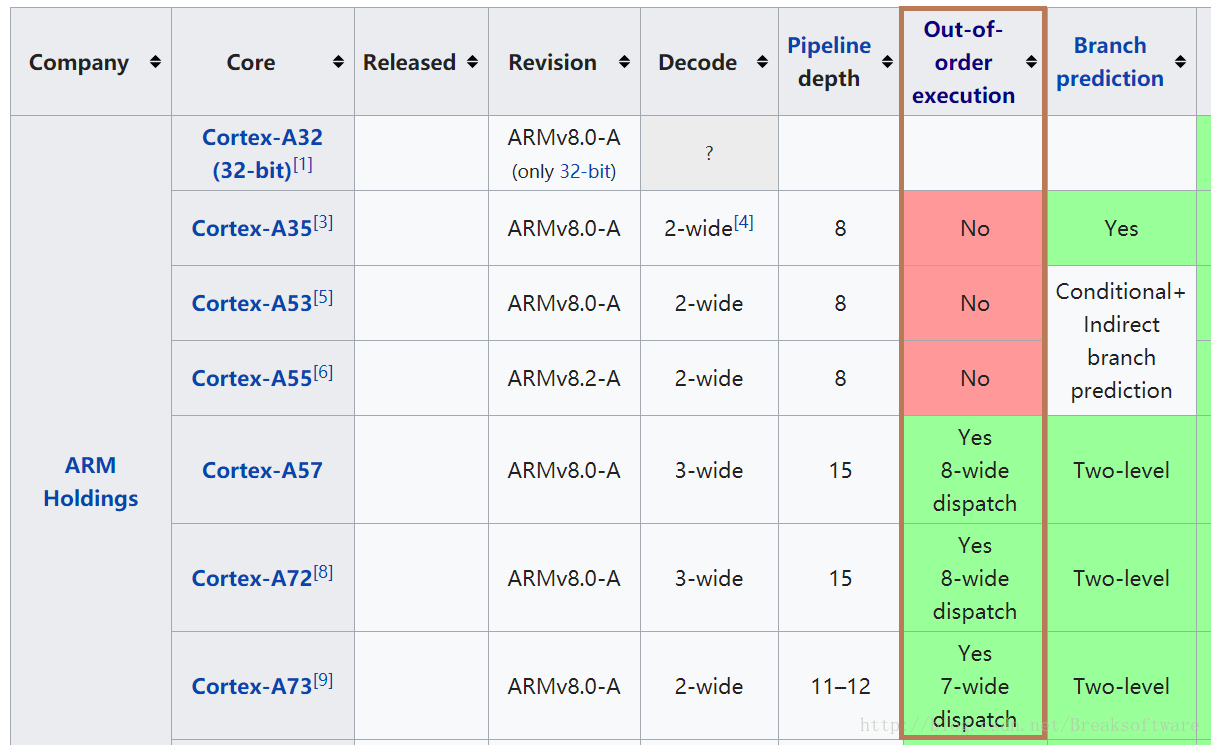Select 'No' cell in Cortex-A55 row

(975, 378)
